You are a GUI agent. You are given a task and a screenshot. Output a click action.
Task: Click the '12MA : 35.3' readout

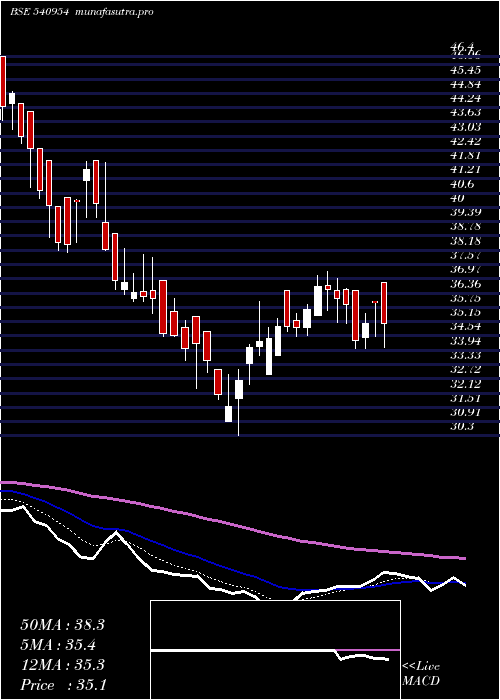pyautogui.click(x=62, y=665)
